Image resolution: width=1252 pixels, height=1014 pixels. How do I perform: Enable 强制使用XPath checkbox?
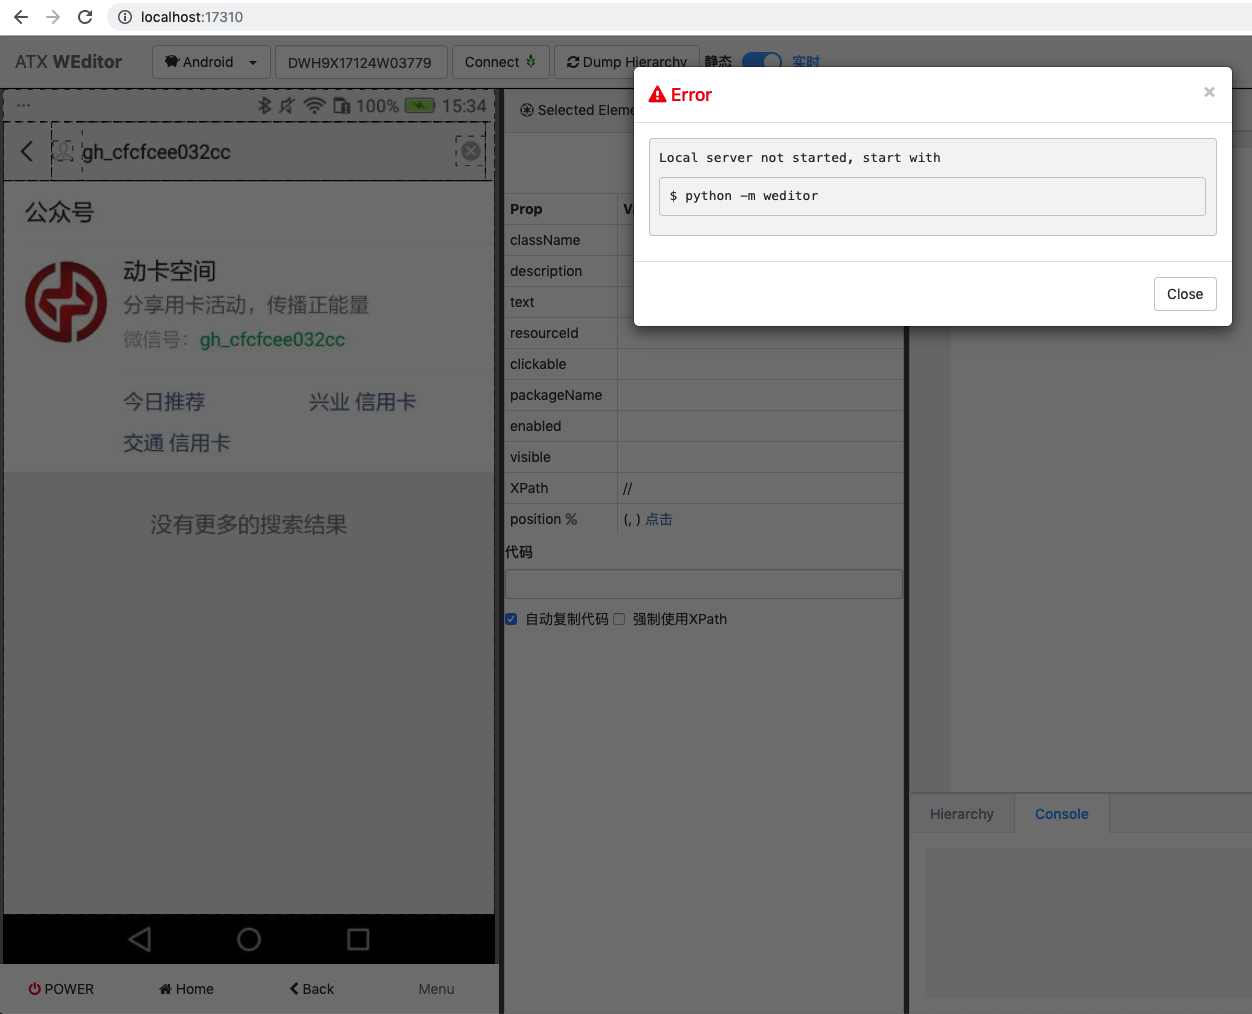tap(619, 619)
